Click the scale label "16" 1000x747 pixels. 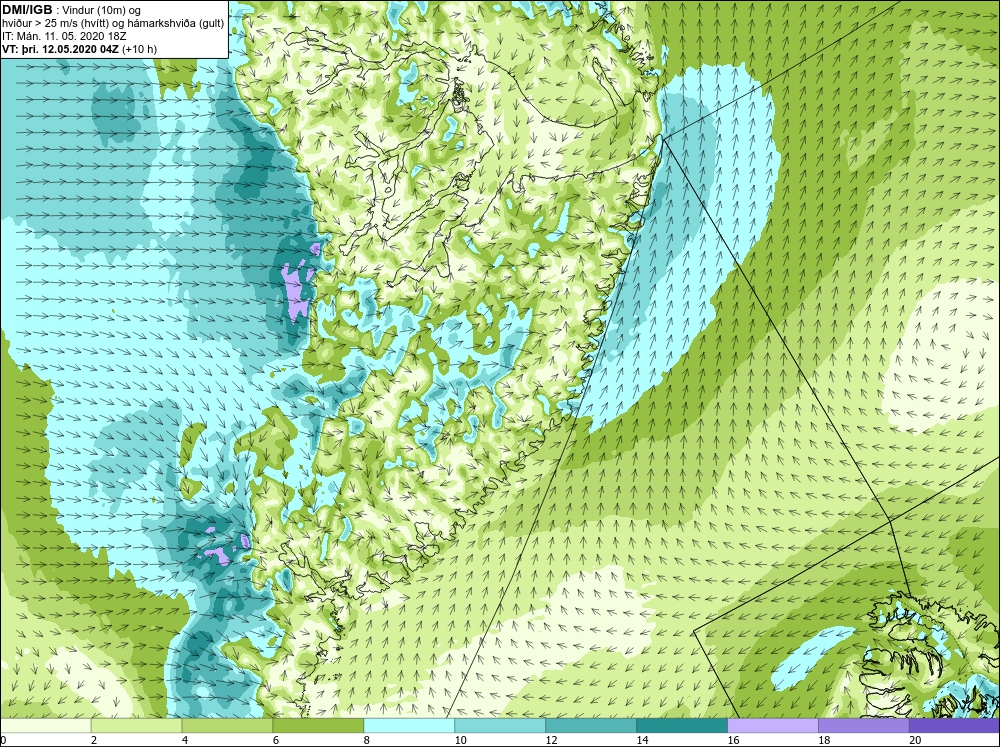pyautogui.click(x=733, y=740)
